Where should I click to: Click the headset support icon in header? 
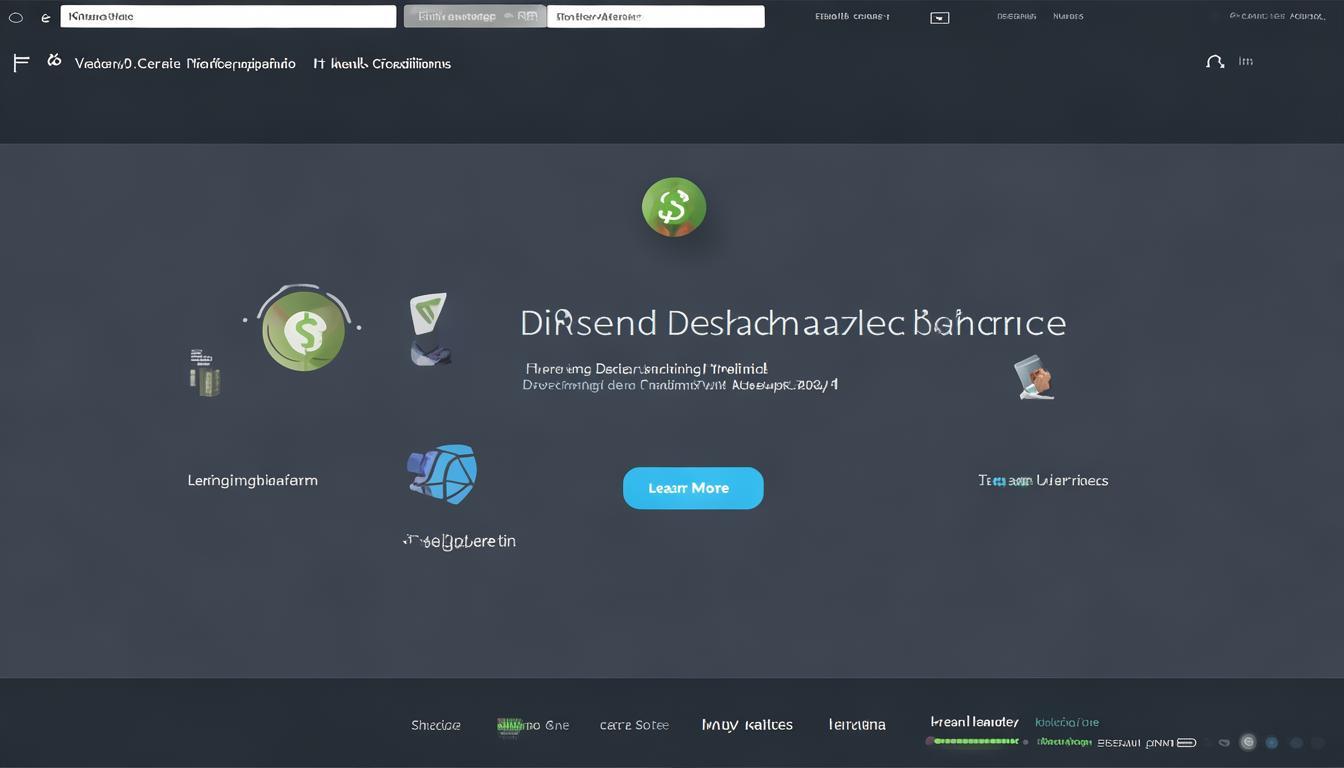[x=1215, y=62]
